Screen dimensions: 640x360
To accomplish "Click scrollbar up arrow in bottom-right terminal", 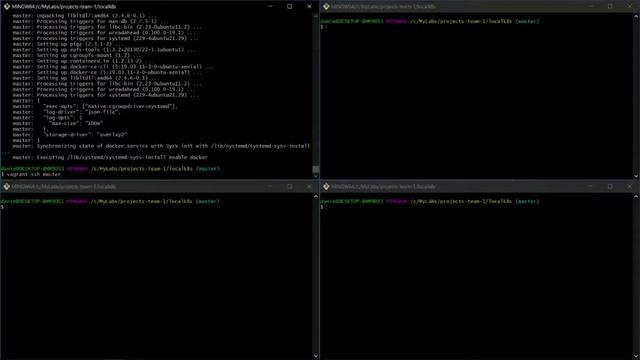I will tap(636, 196).
